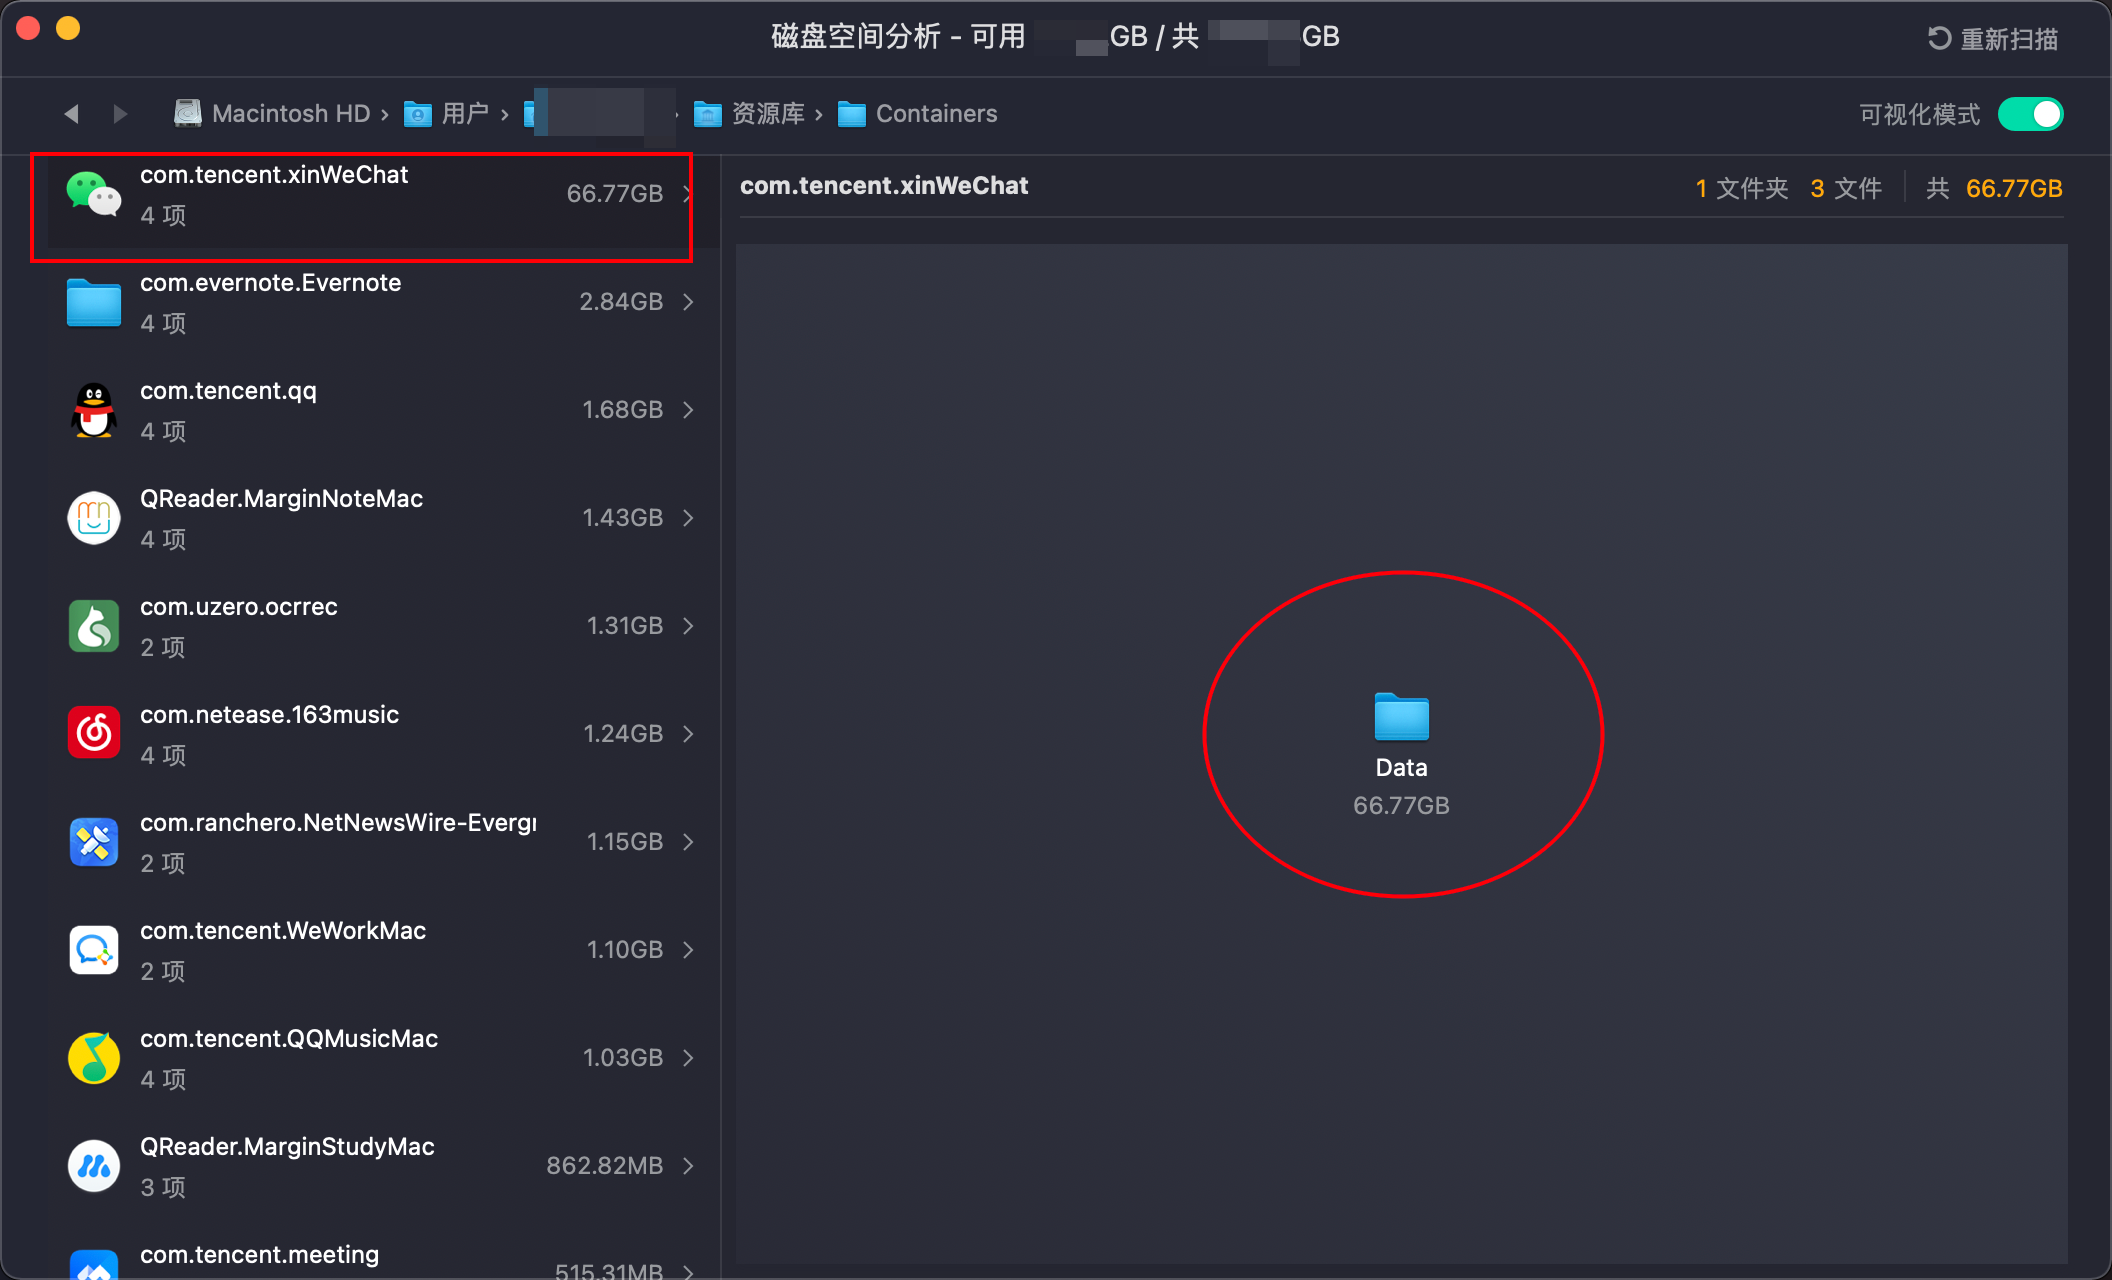2112x1280 pixels.
Task: Navigate to Containers breadcrumb label
Action: click(937, 114)
